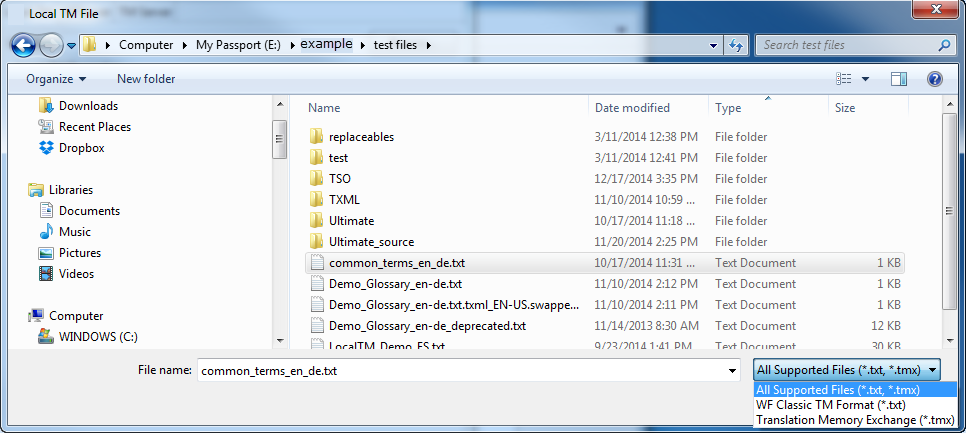Image resolution: width=966 pixels, height=433 pixels.
Task: Click the navigation pane scroll up arrow
Action: point(279,104)
